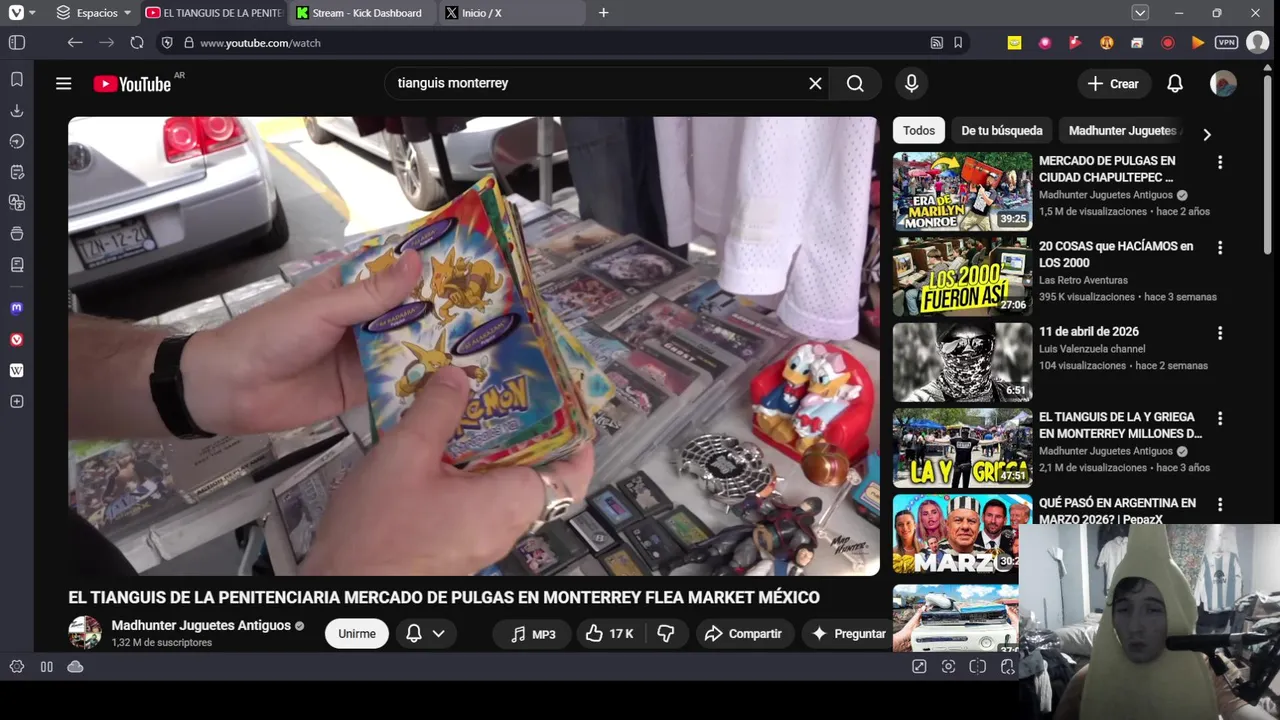Screen dimensions: 1280x720
Task: Like the video with 17 K
Action: pyautogui.click(x=610, y=634)
